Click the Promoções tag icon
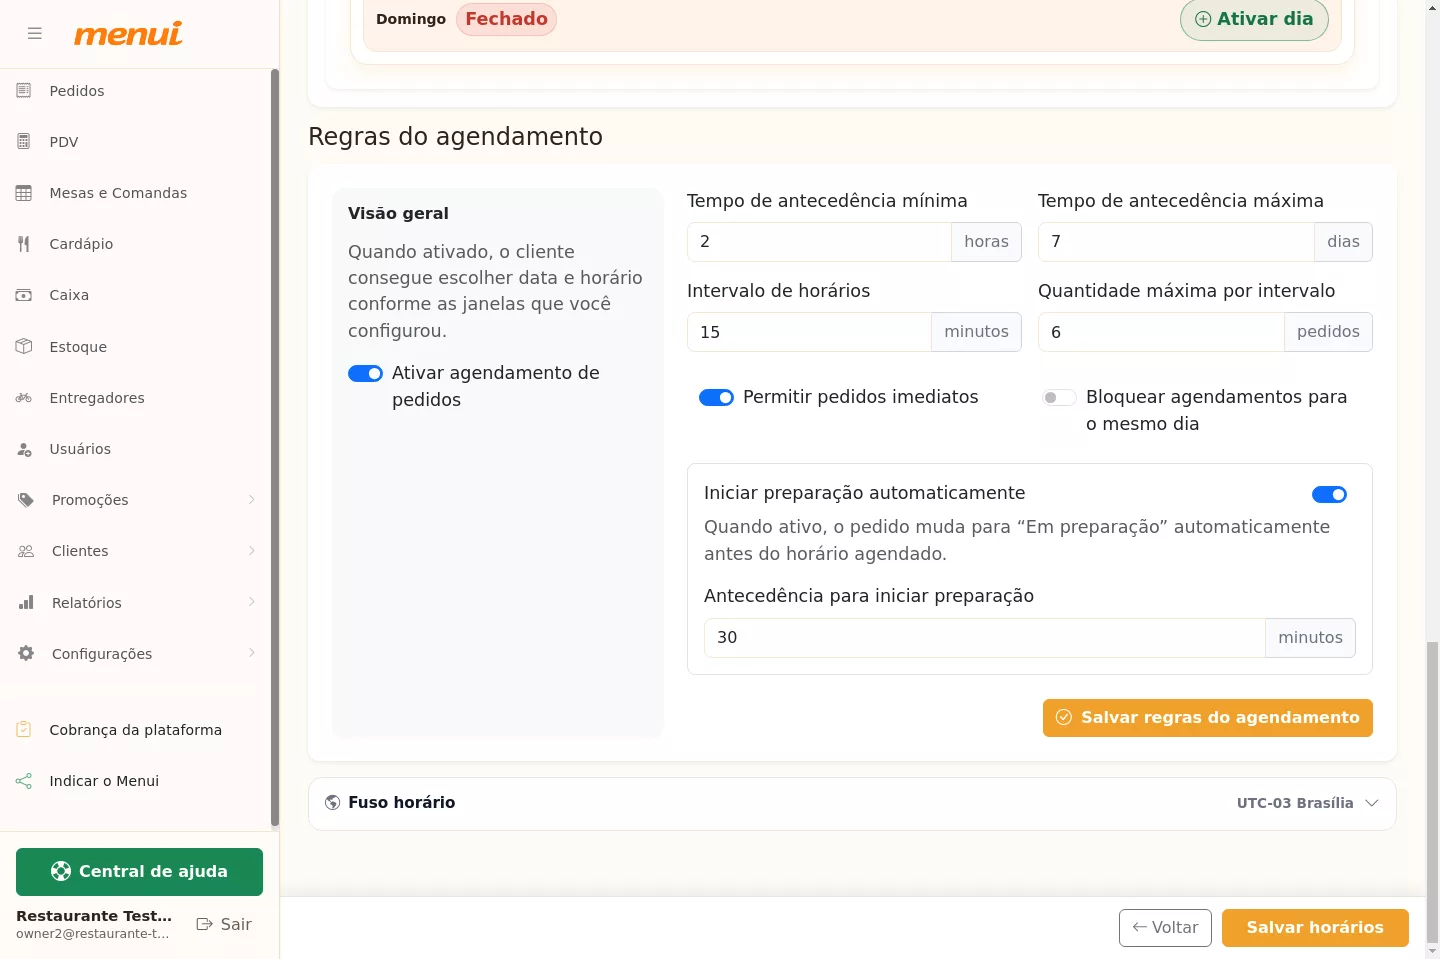The image size is (1440, 959). pyautogui.click(x=26, y=500)
